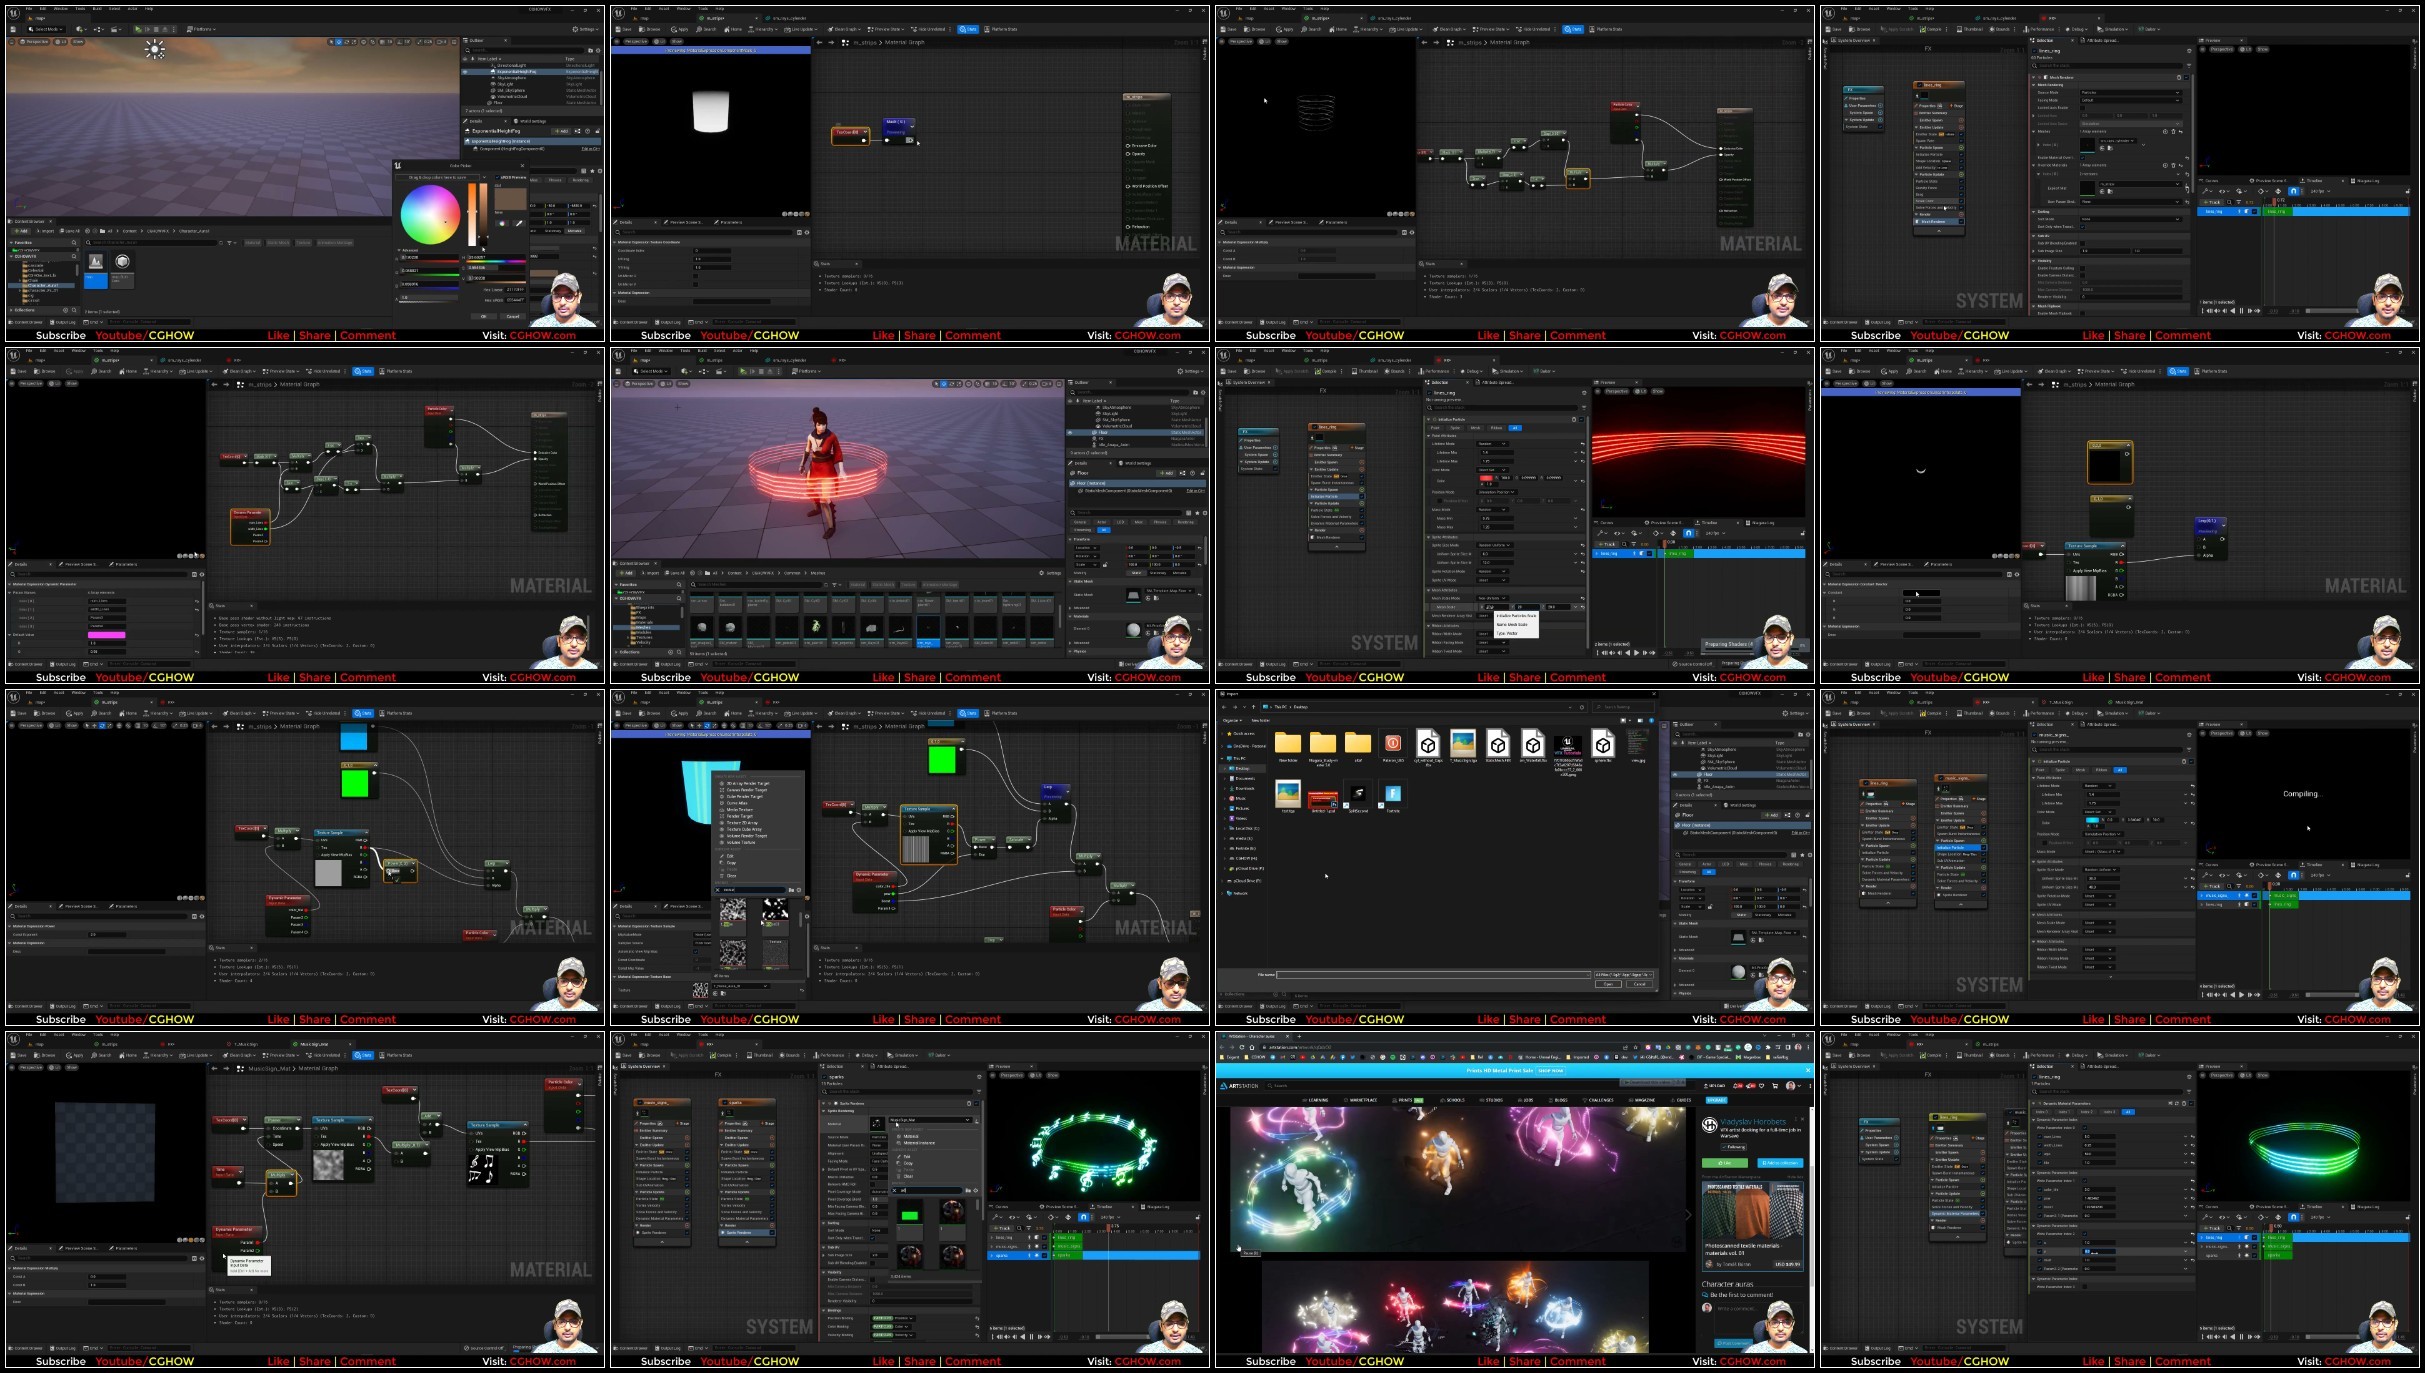Click the green Like button on ArtStation
The image size is (2425, 1373).
point(1725,1163)
